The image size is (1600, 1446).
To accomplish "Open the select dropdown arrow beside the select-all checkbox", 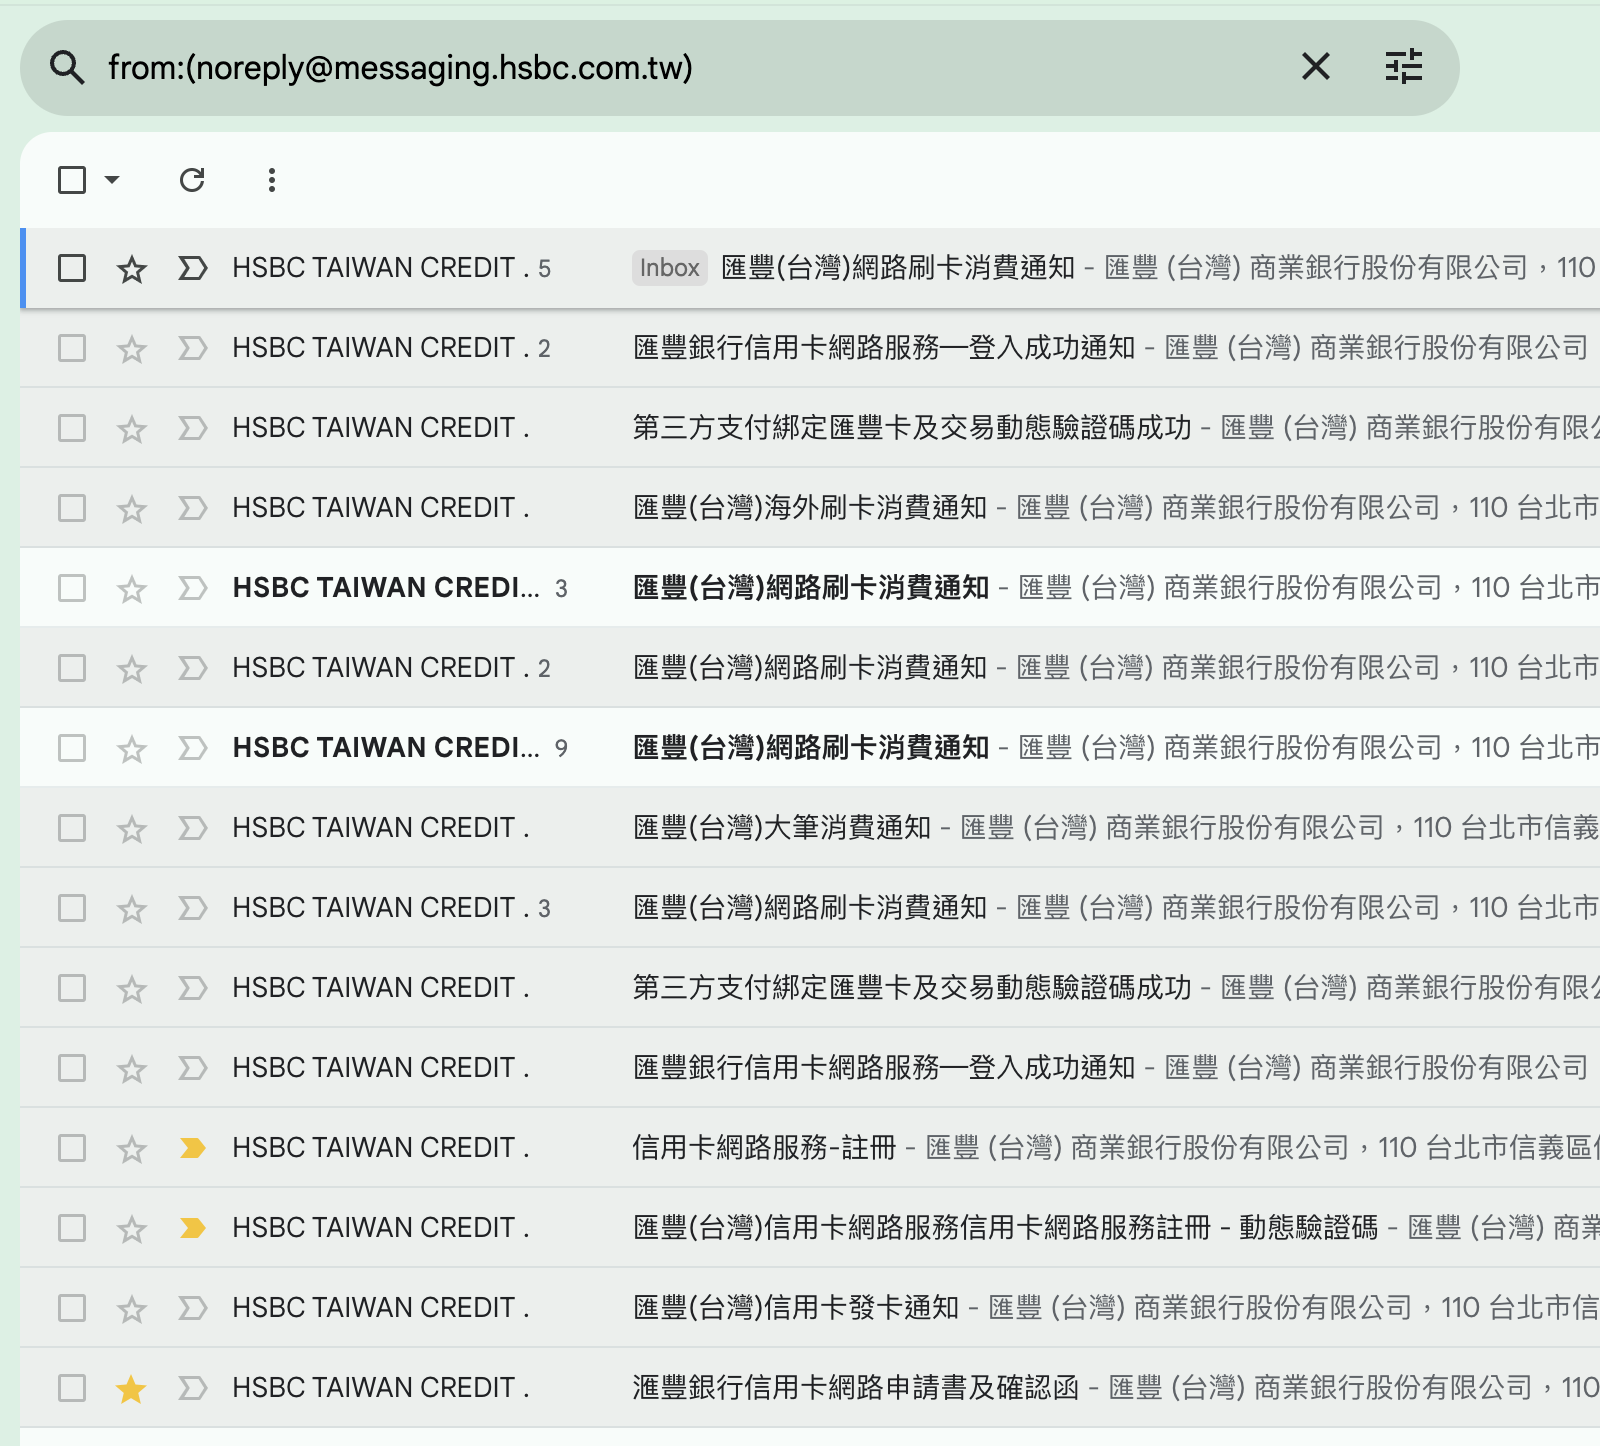I will 112,180.
